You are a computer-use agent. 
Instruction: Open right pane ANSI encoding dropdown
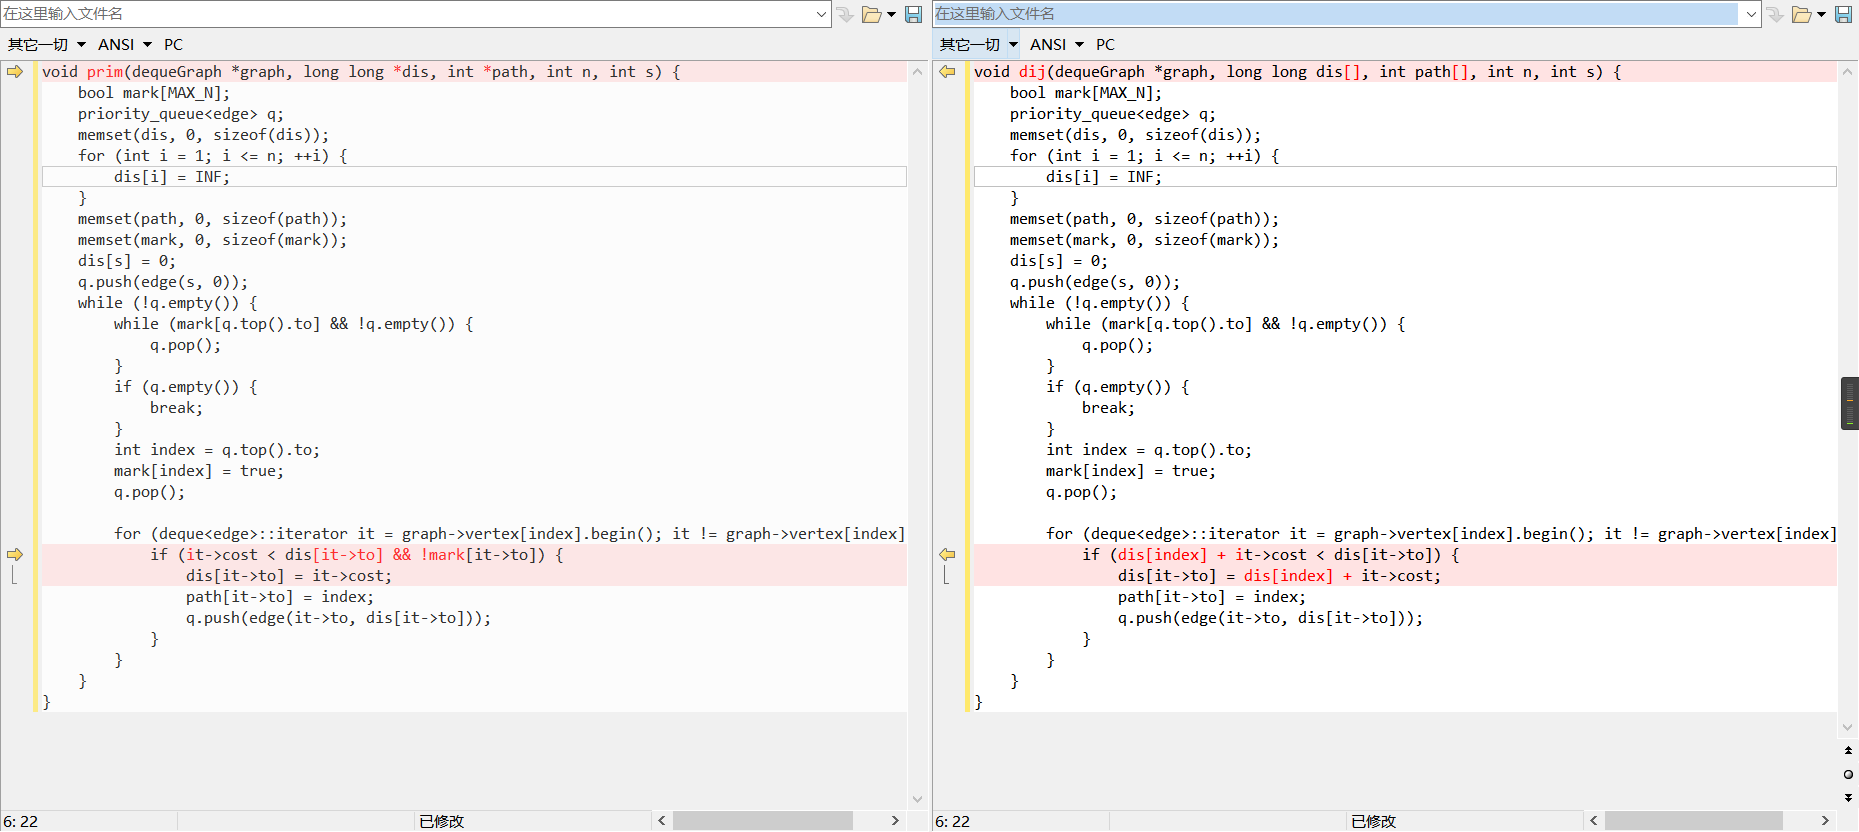click(x=1057, y=44)
